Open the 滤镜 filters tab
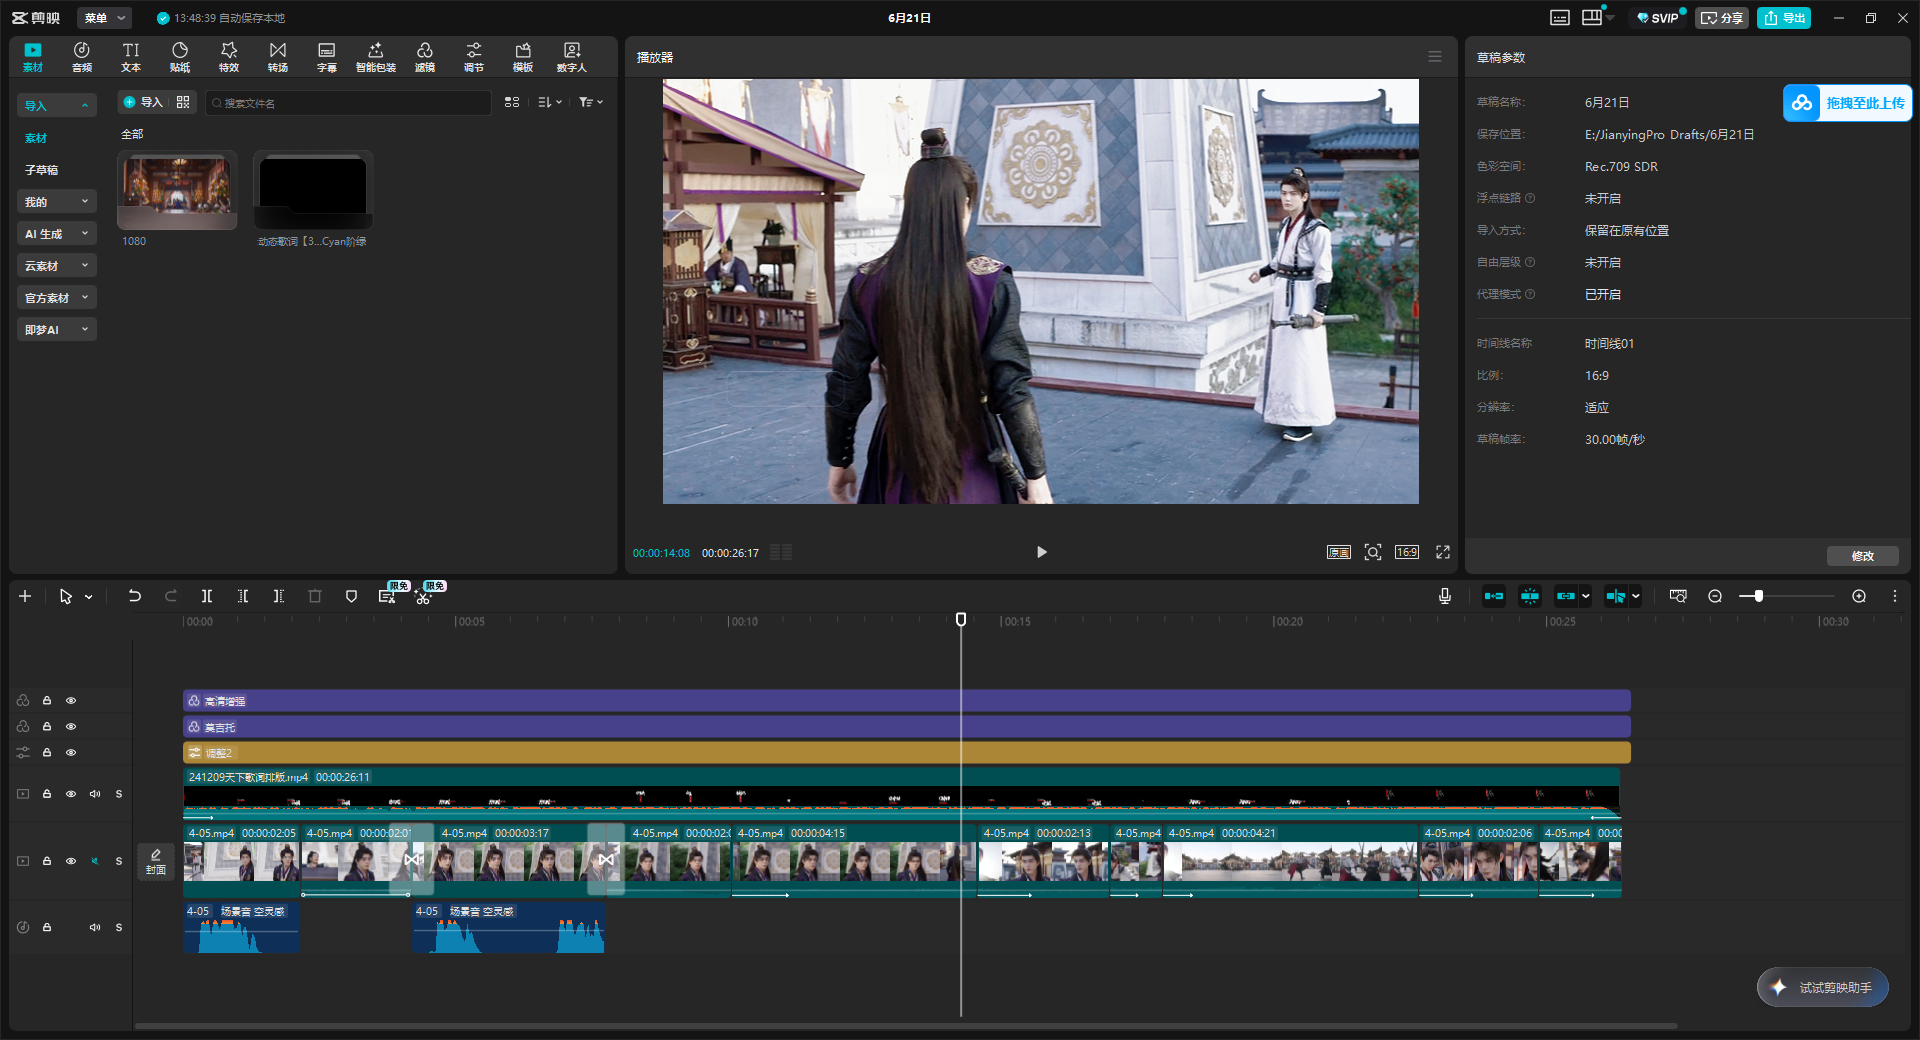 tap(425, 57)
